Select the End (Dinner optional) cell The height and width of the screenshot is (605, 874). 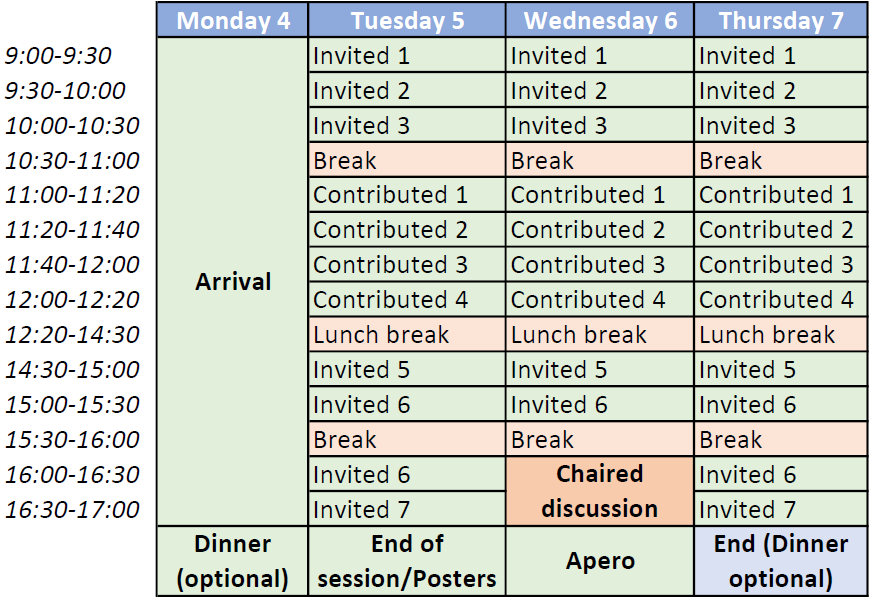coord(781,561)
